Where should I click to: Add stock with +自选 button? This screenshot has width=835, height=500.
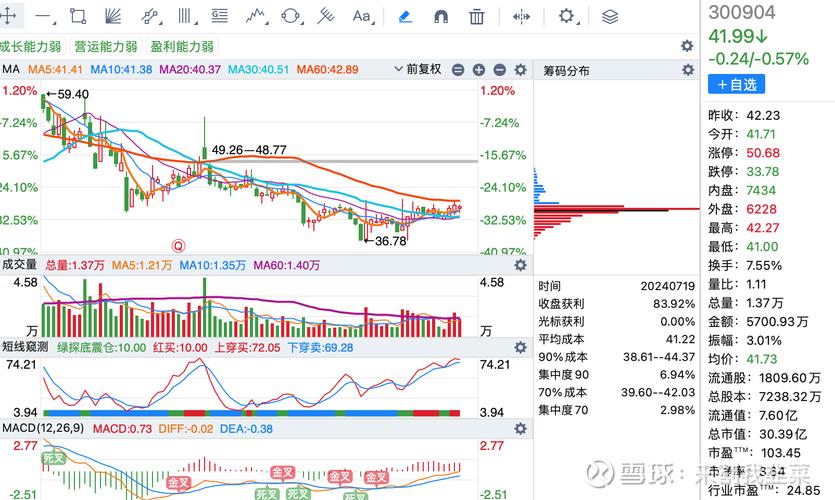[736, 84]
